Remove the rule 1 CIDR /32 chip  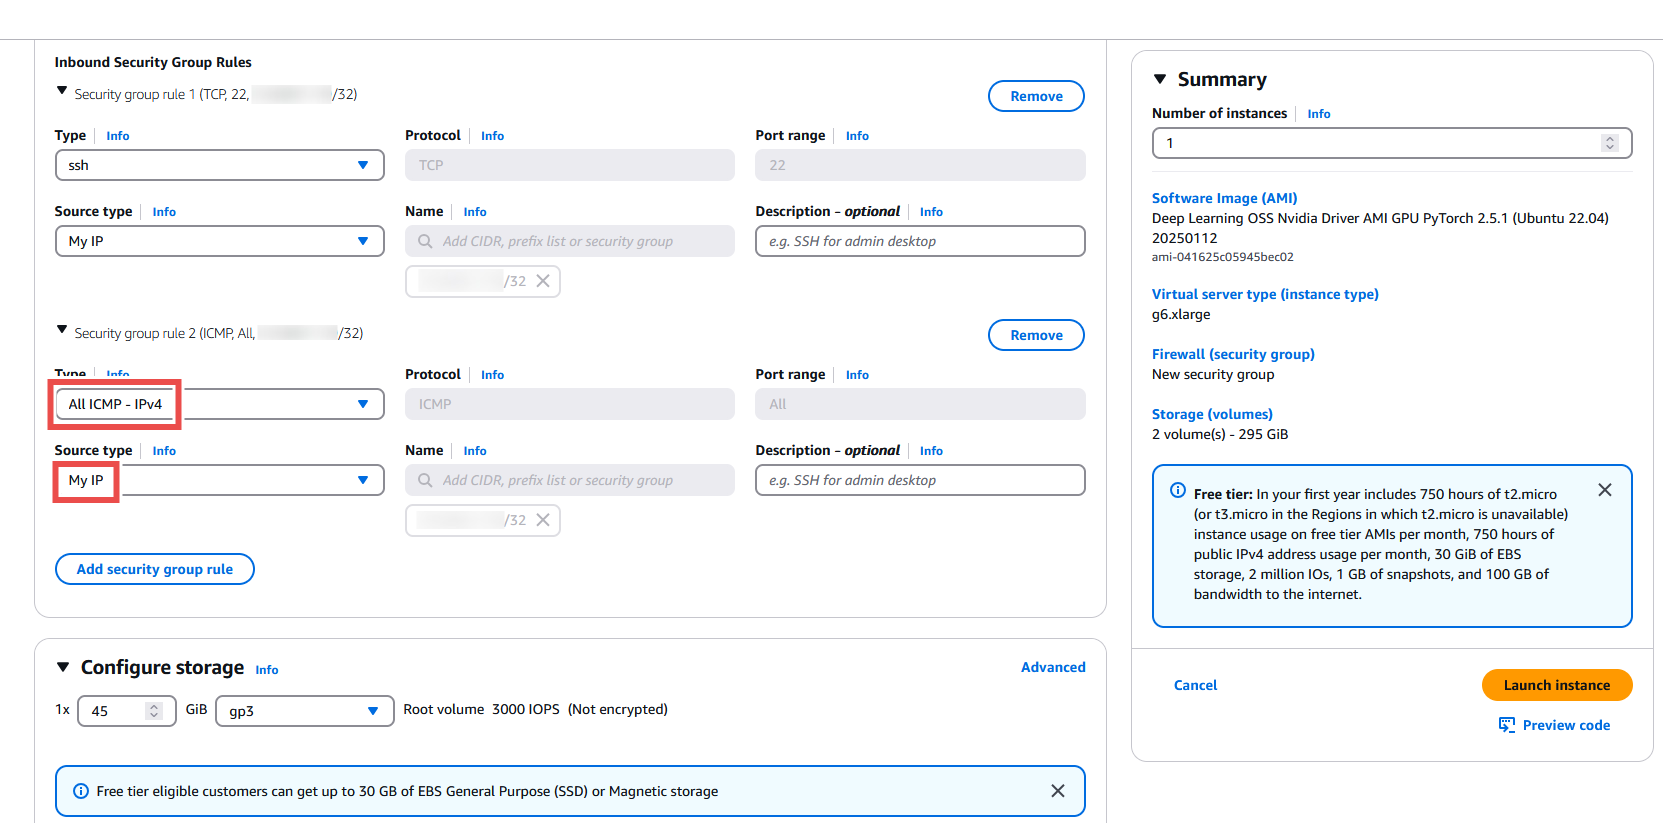coord(543,281)
